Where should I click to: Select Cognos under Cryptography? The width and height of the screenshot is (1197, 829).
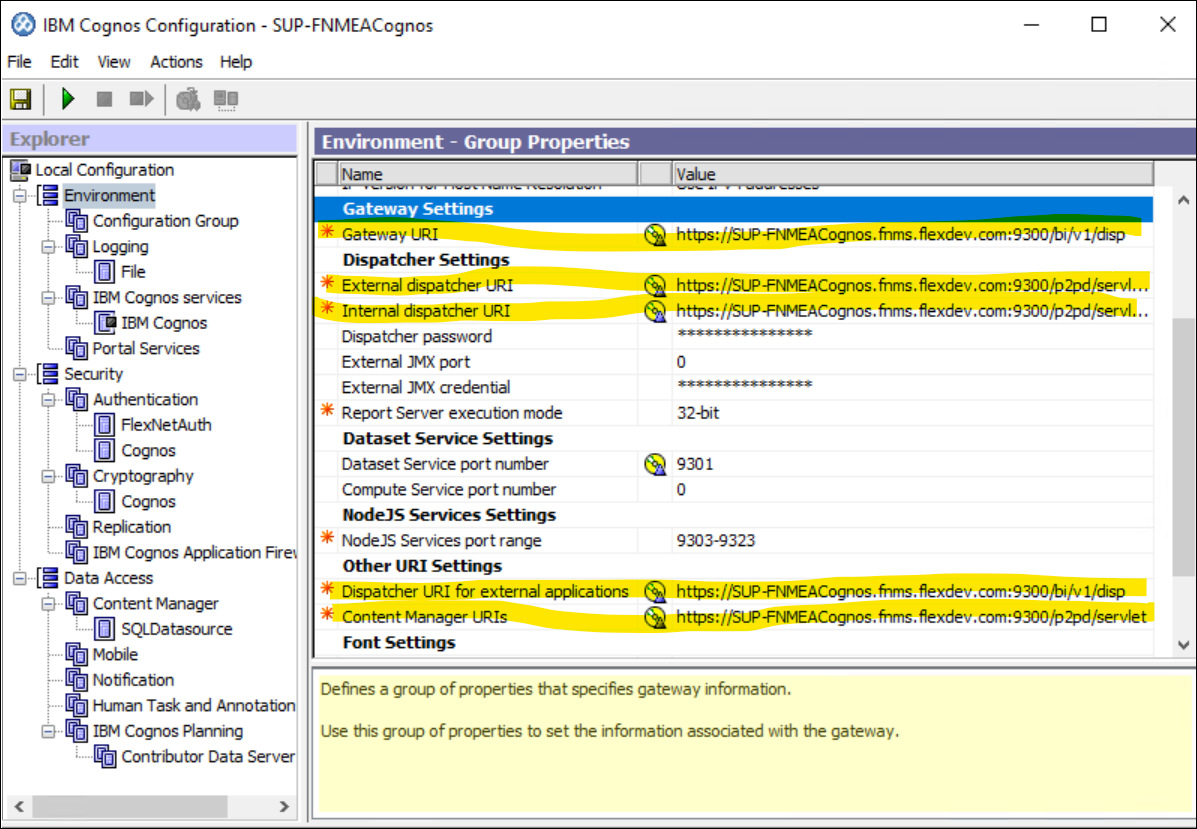pyautogui.click(x=148, y=502)
